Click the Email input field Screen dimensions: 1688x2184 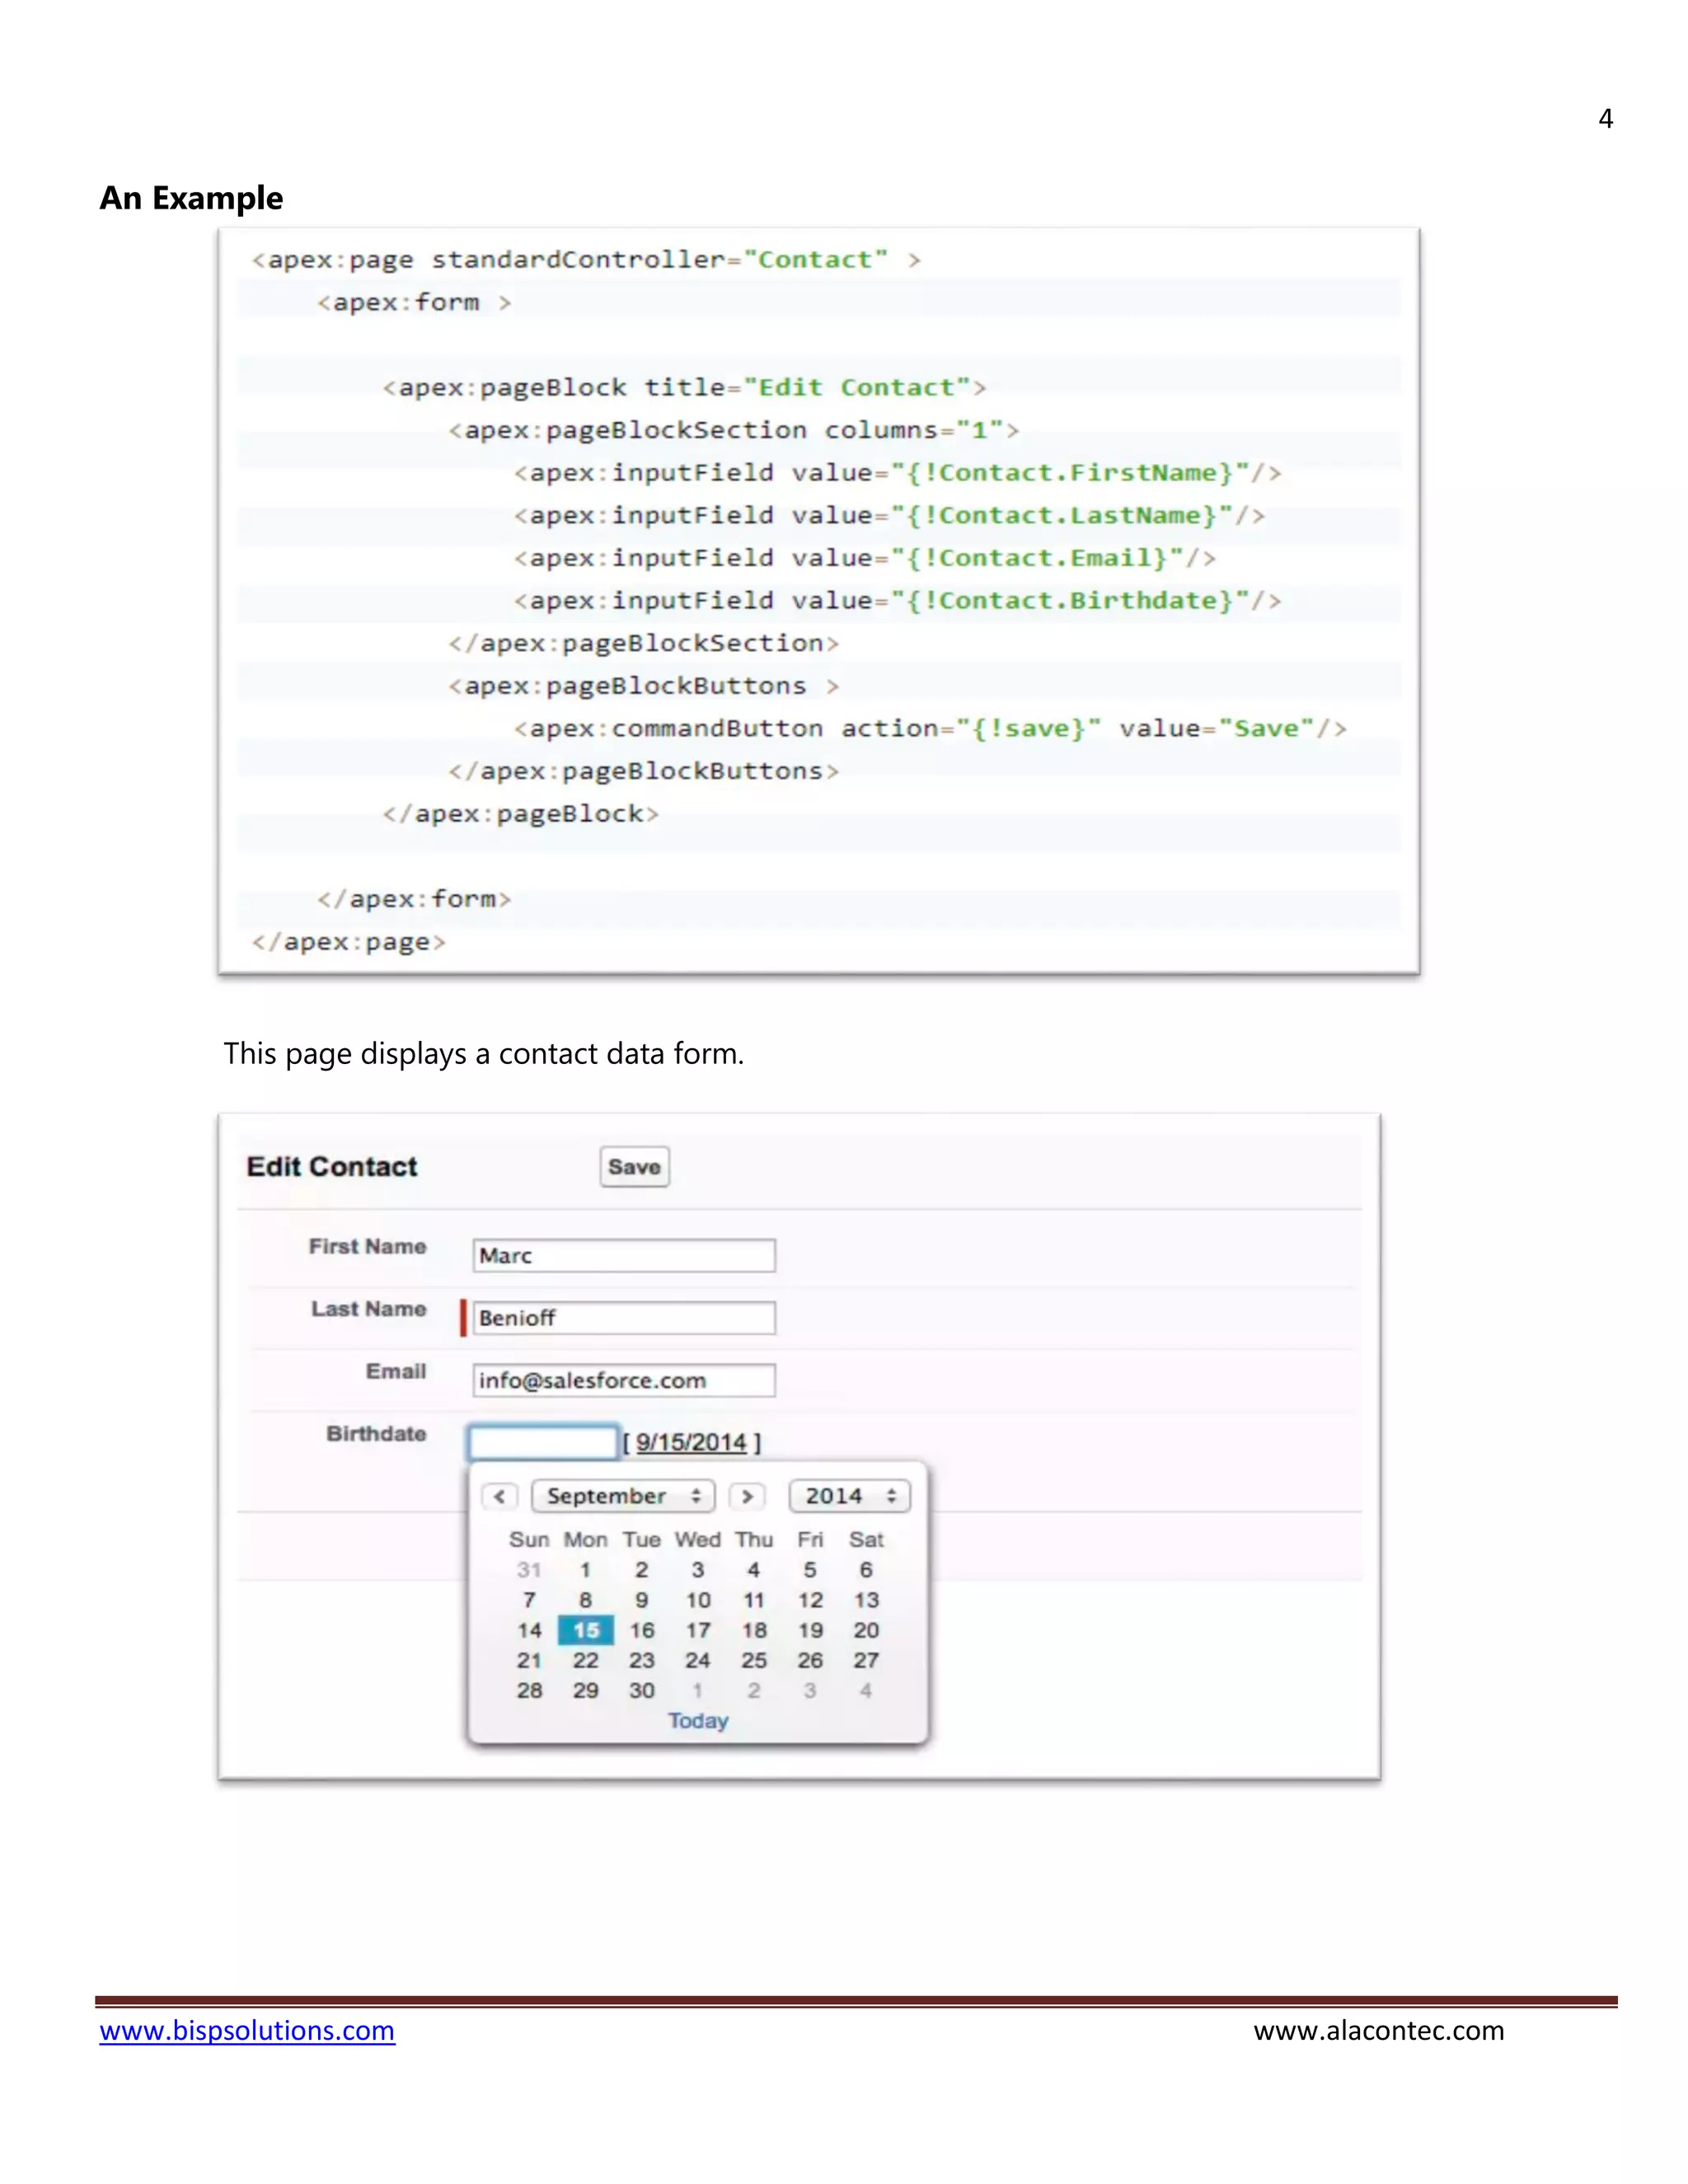[x=624, y=1381]
